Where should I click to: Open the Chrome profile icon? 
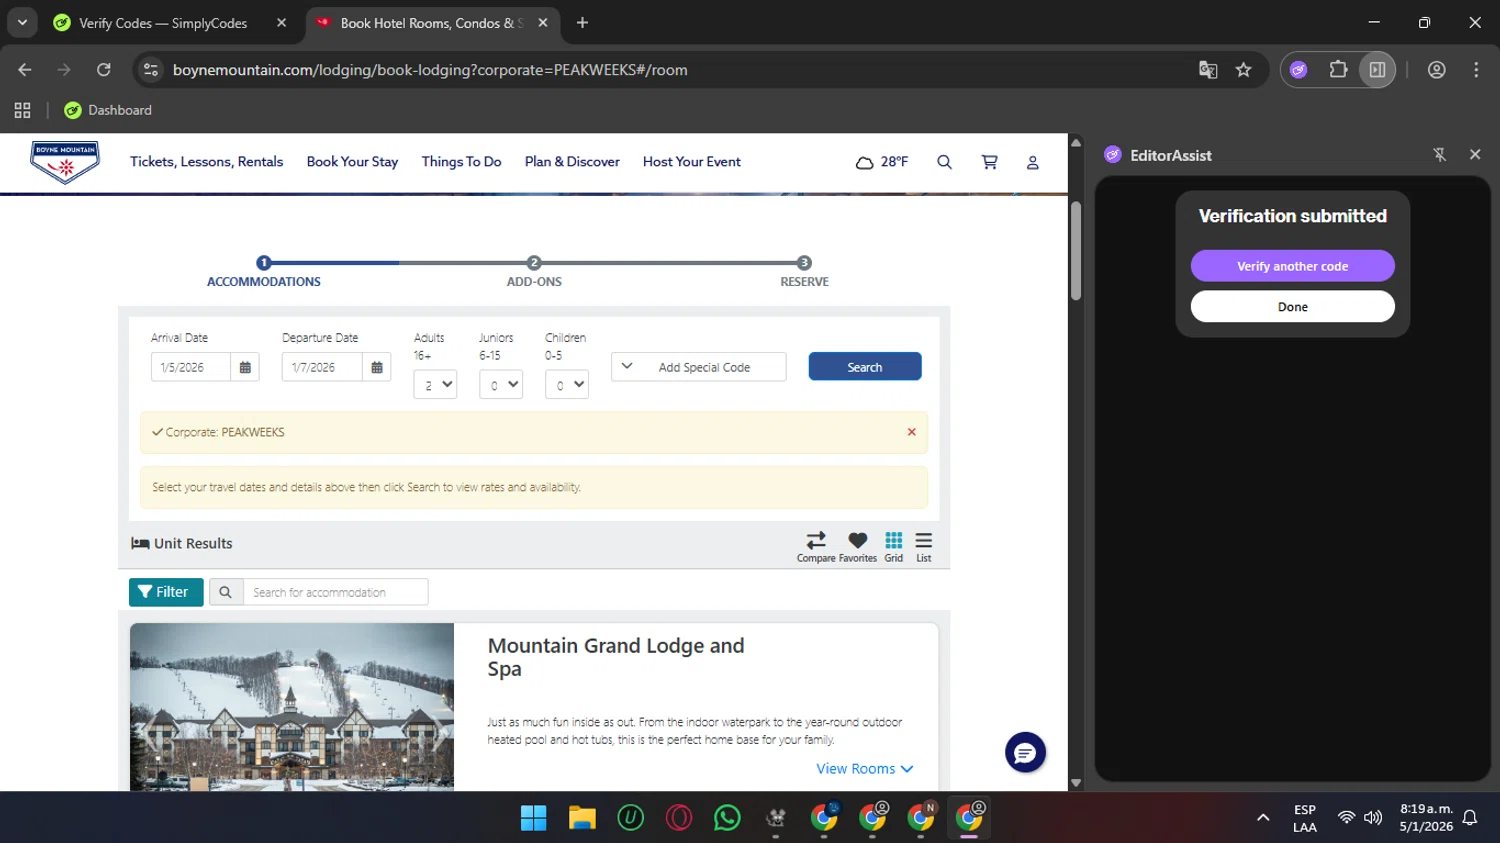(1437, 70)
